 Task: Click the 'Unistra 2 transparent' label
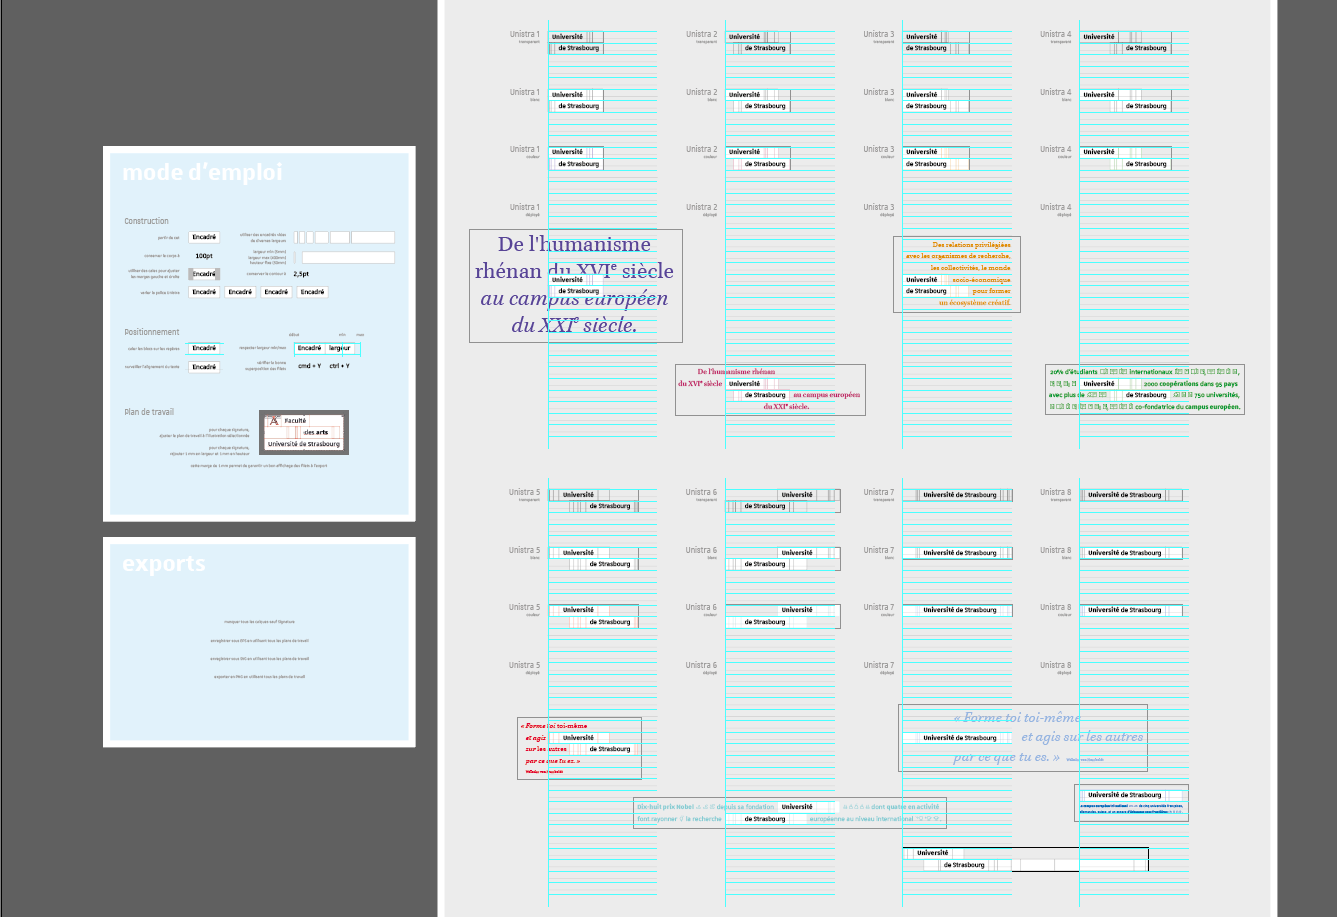(x=701, y=37)
